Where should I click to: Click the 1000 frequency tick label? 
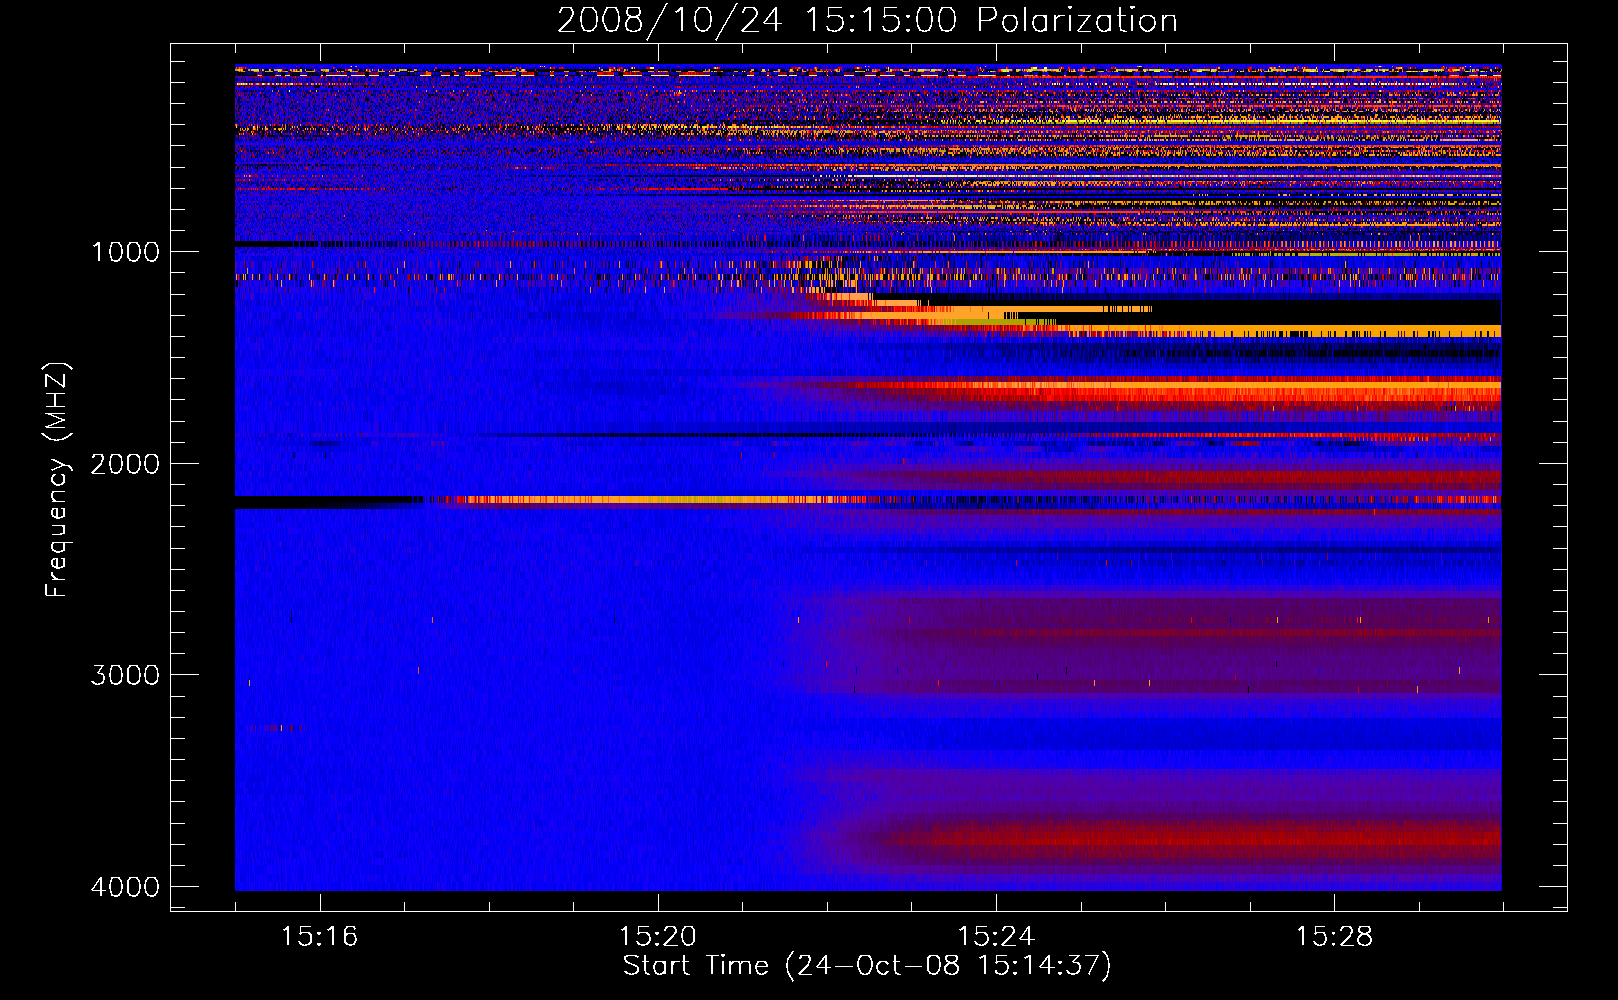tap(125, 252)
